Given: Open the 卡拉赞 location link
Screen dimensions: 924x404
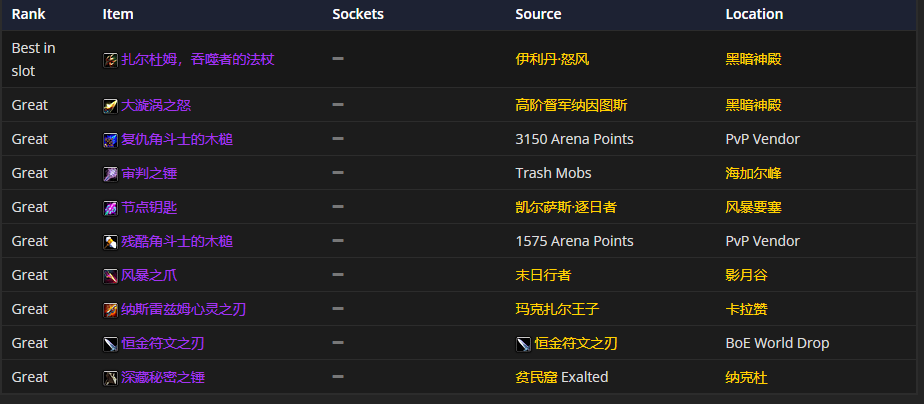Looking at the screenshot, I should [x=746, y=310].
